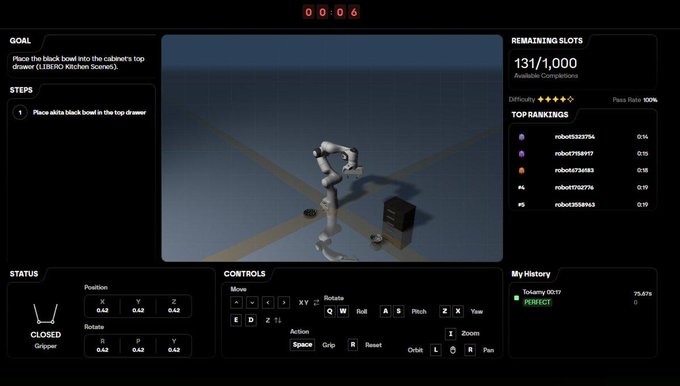Click the My History heading

(531, 274)
